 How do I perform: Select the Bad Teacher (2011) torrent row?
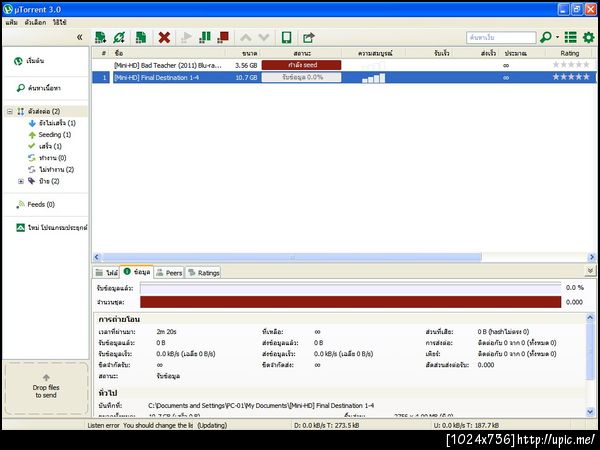[344, 65]
